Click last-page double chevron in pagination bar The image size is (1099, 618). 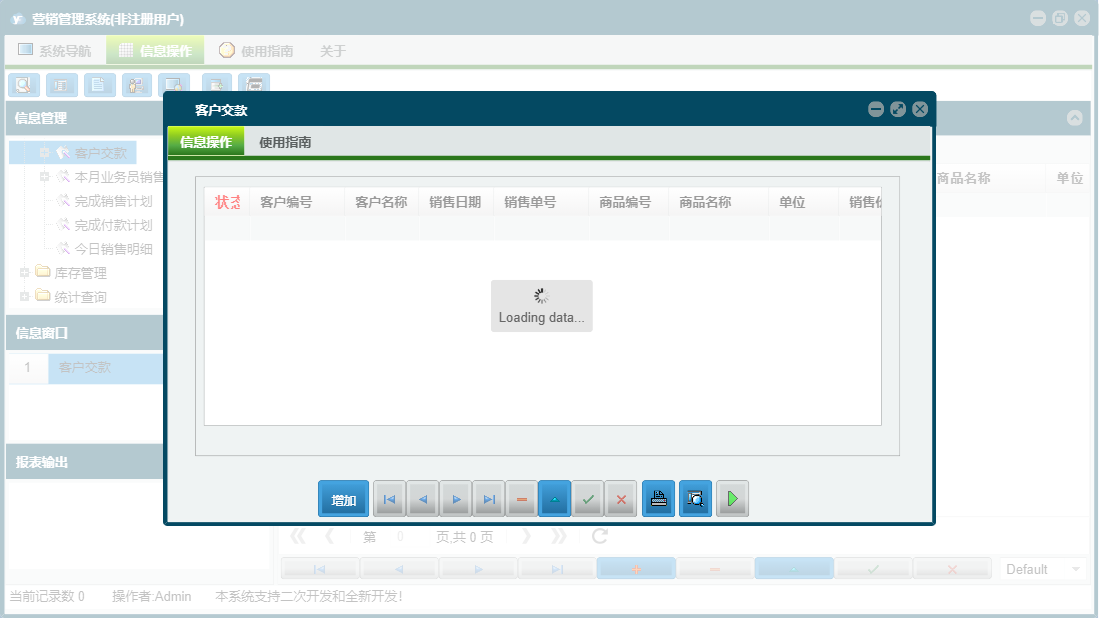tap(559, 537)
